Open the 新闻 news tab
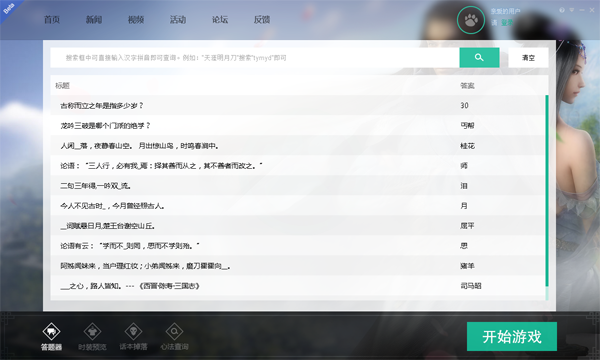The height and width of the screenshot is (360, 600). pos(94,20)
